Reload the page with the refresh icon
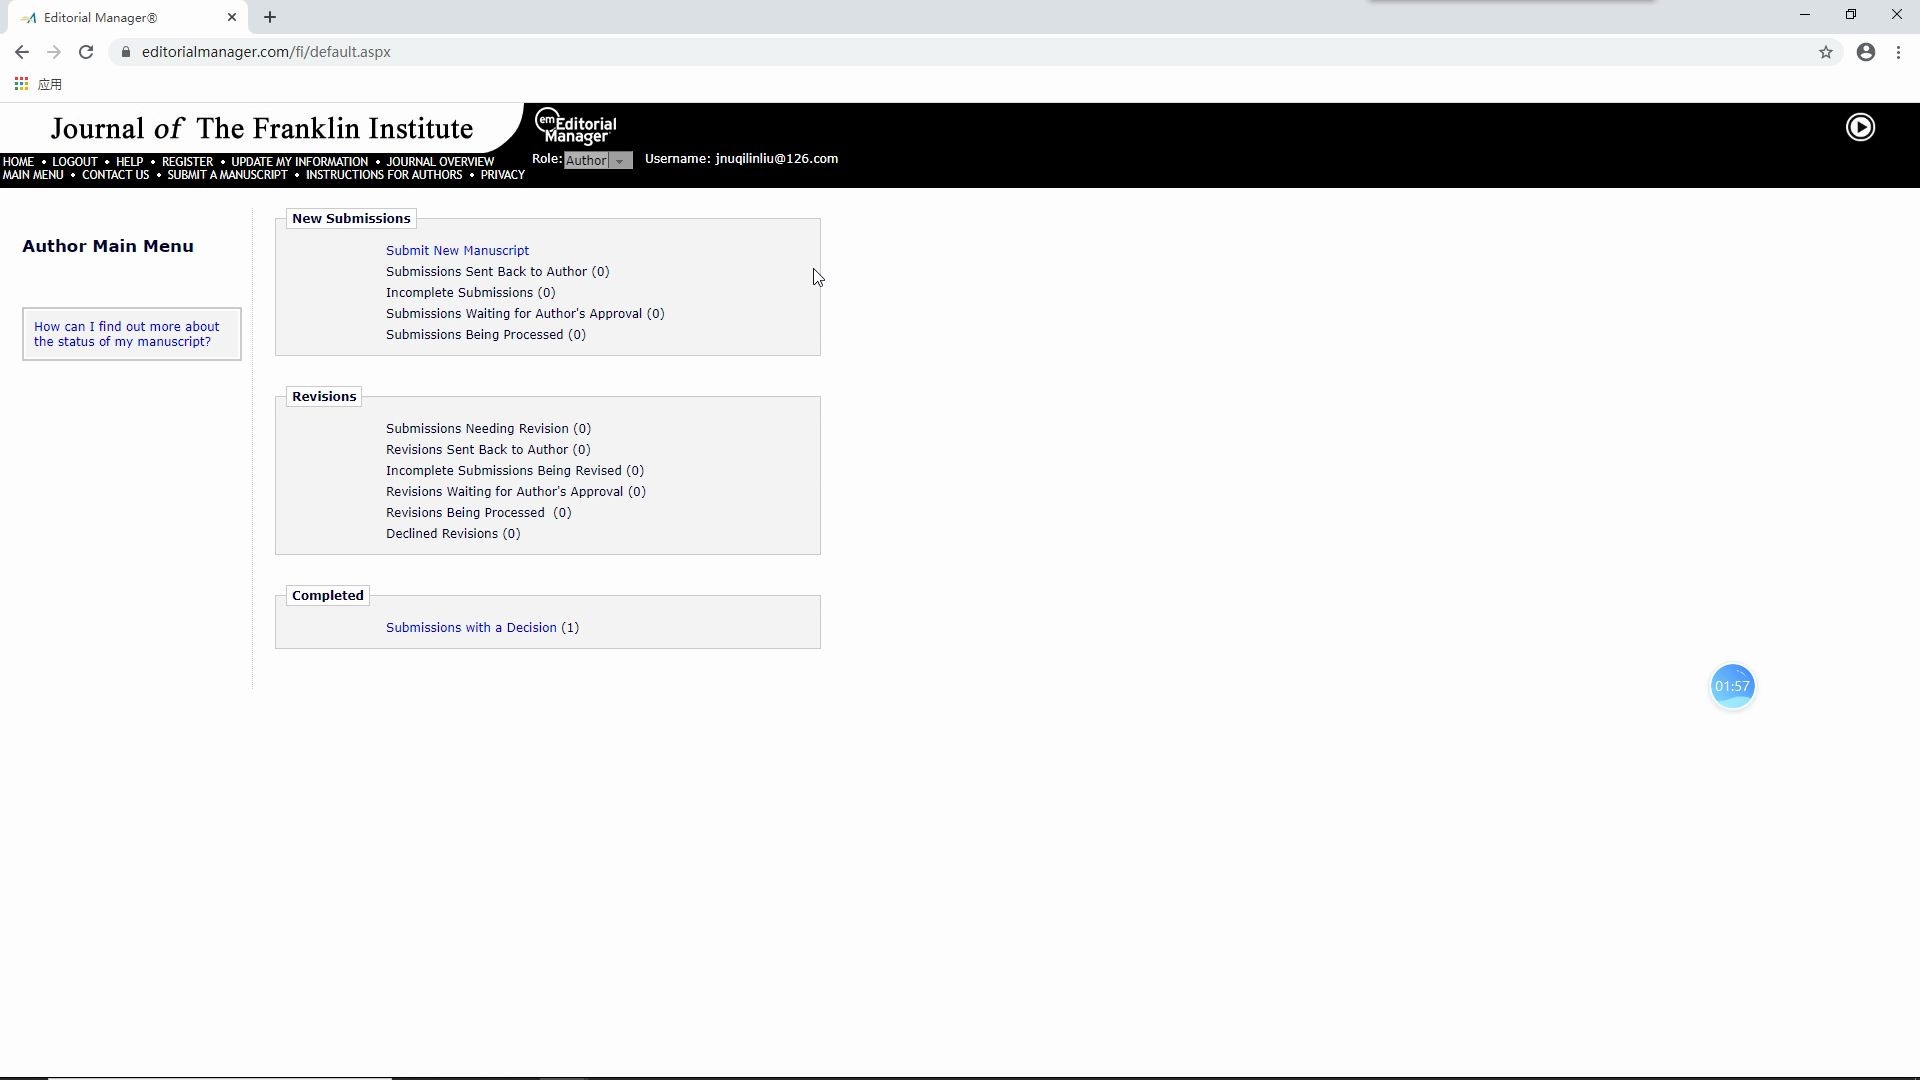Screen dimensions: 1920x1080 86,52
